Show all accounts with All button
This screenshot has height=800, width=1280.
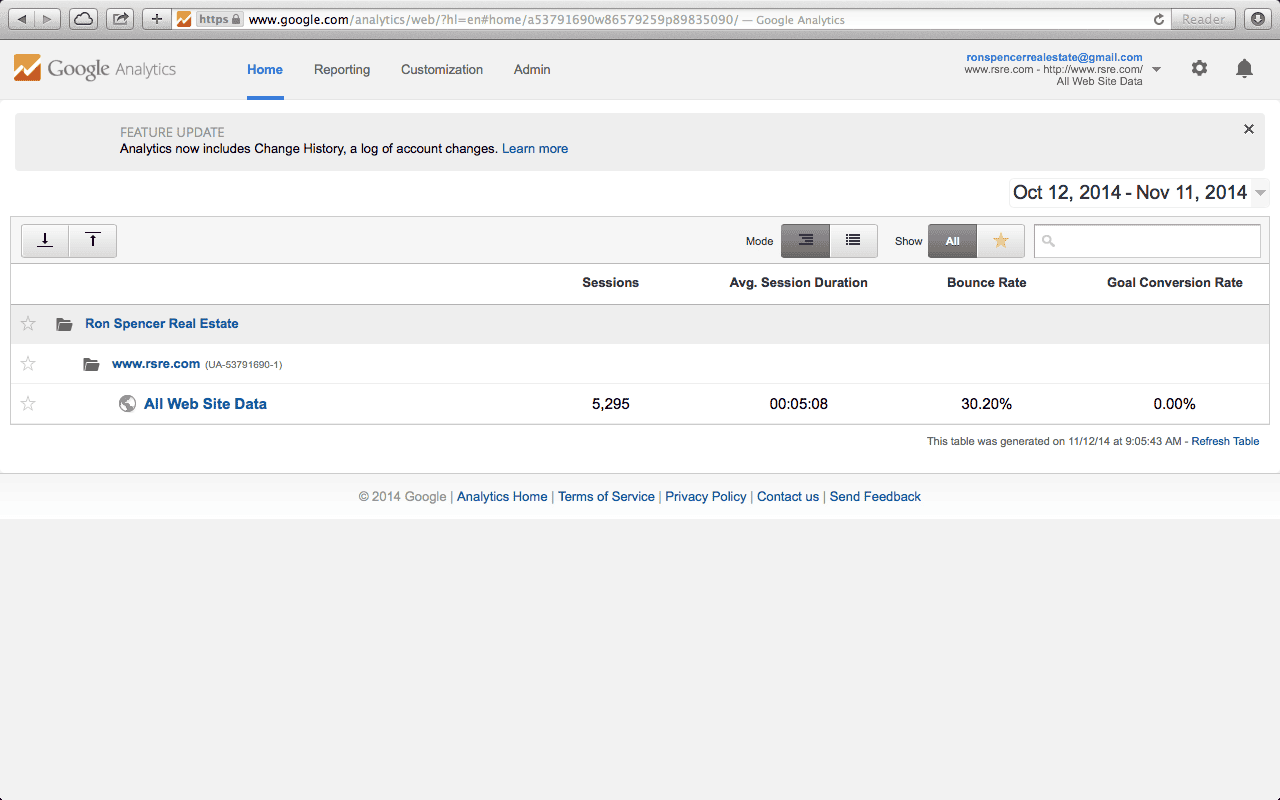tap(952, 241)
